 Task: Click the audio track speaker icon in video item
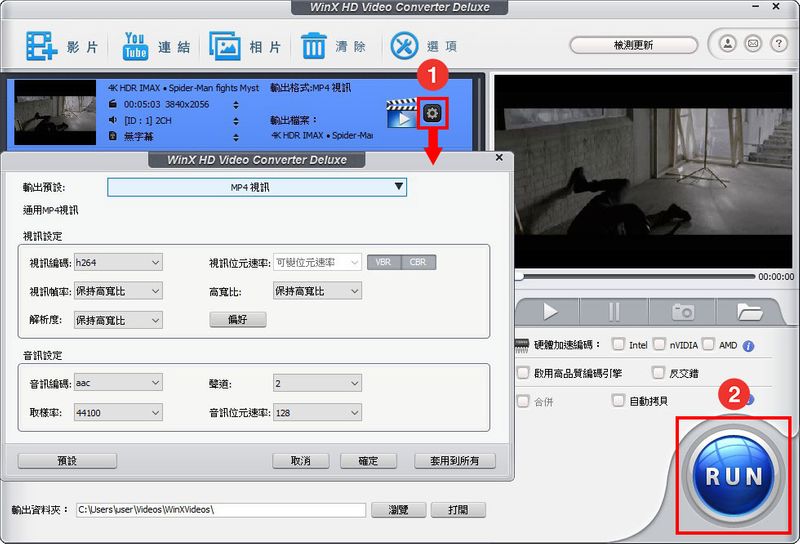(113, 120)
